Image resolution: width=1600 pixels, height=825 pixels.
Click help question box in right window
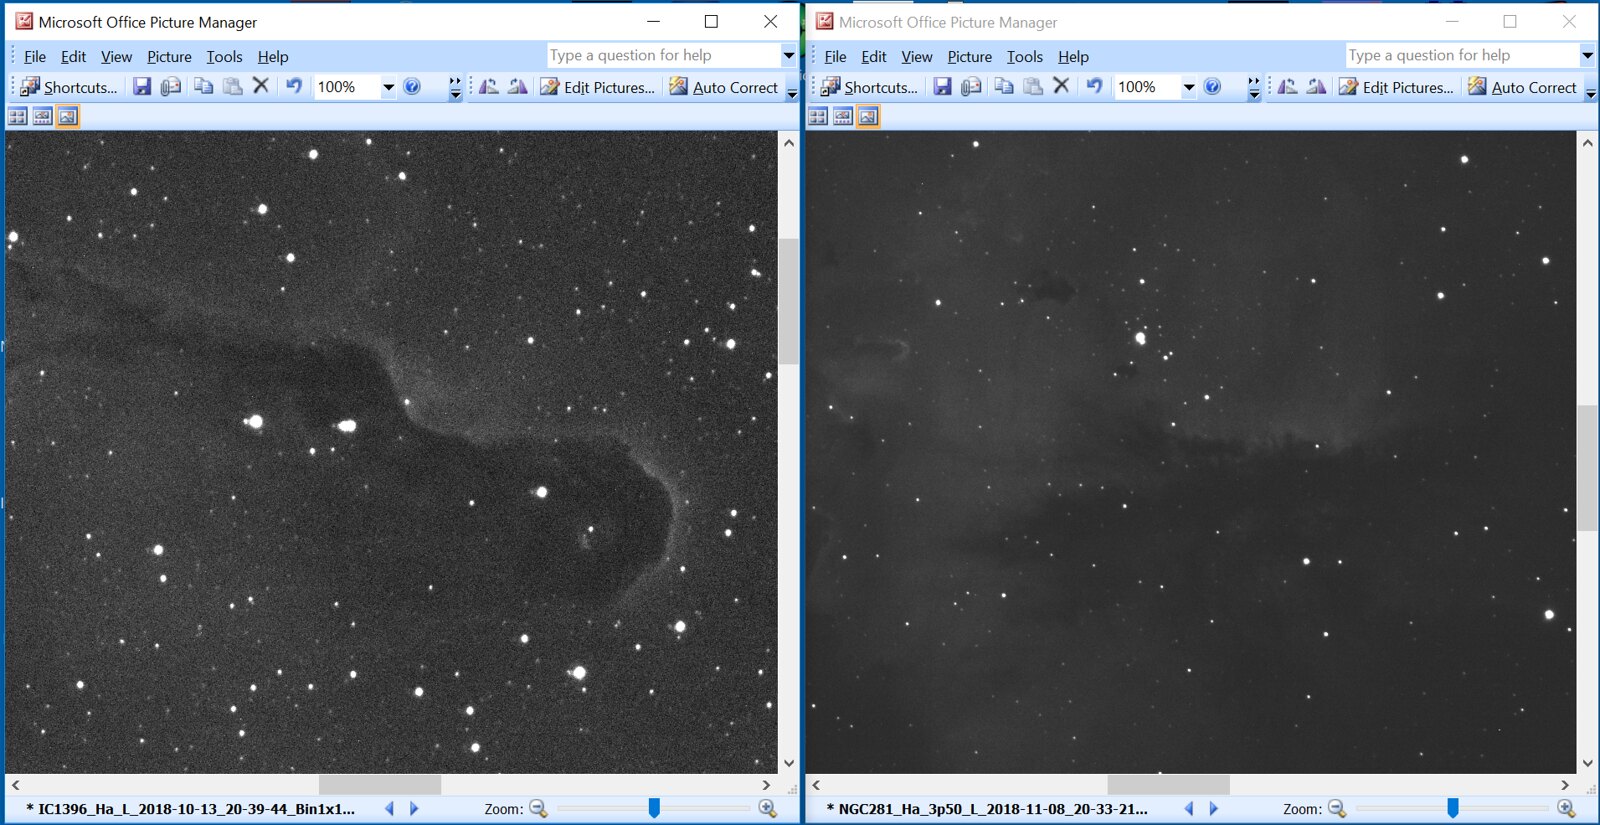1462,56
